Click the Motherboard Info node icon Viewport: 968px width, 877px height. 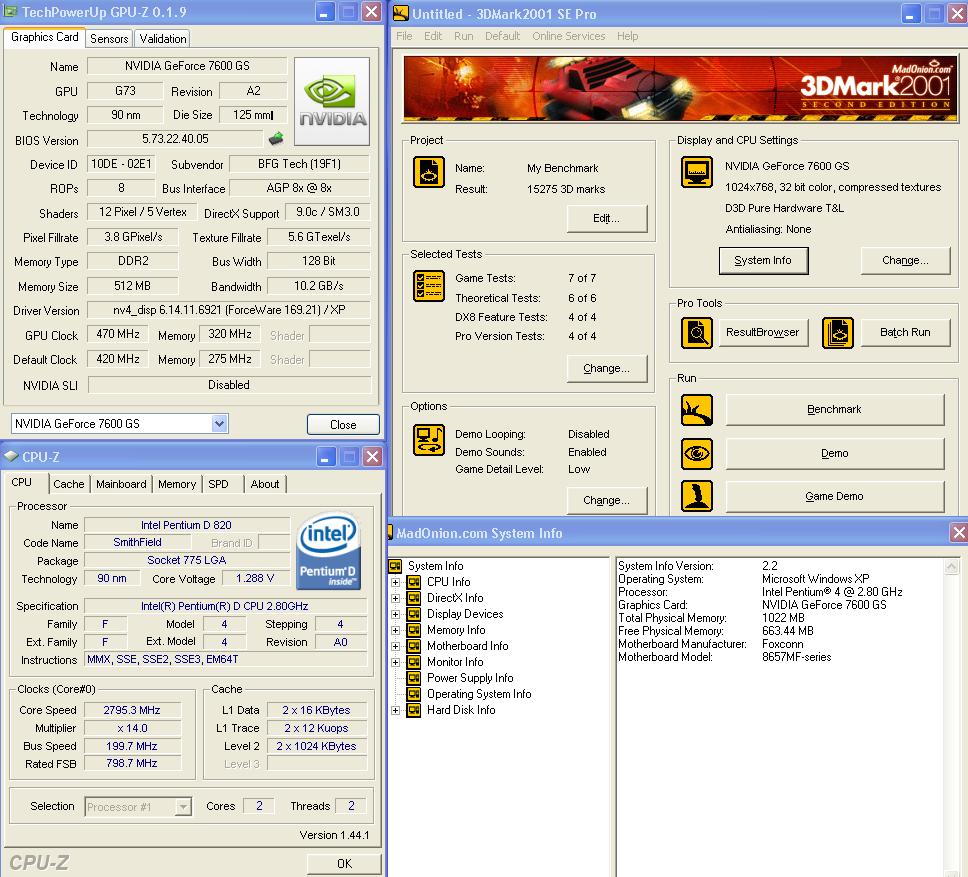pyautogui.click(x=414, y=646)
